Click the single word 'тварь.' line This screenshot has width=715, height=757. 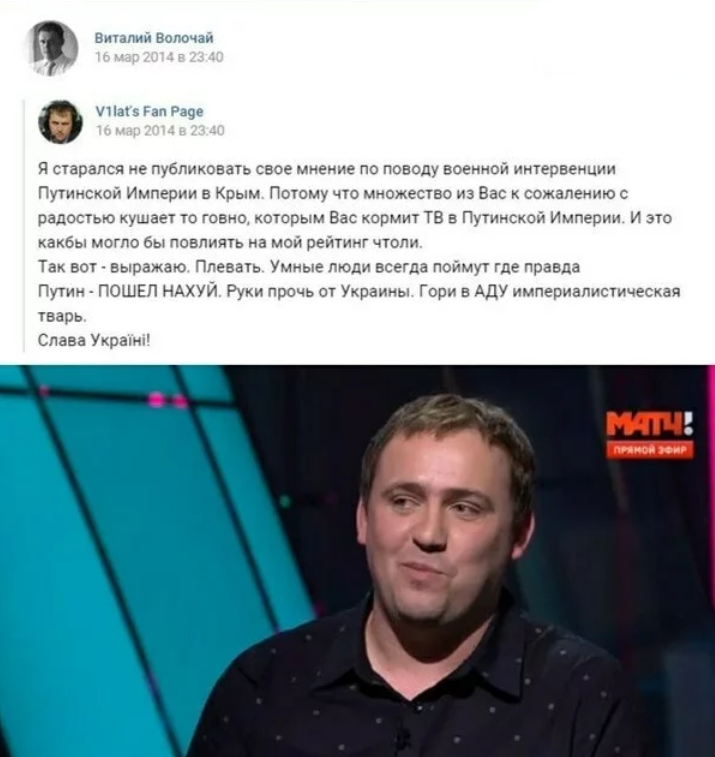[62, 316]
